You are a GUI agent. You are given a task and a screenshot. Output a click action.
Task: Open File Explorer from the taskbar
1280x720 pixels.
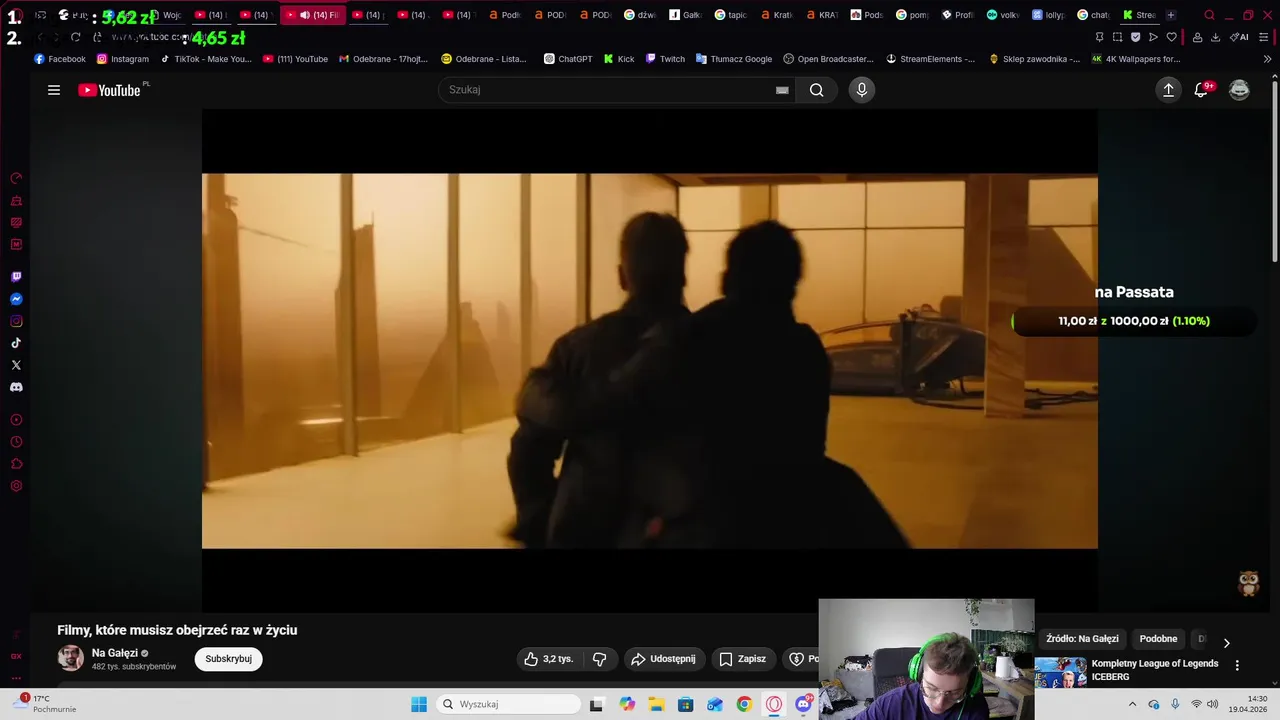656,704
